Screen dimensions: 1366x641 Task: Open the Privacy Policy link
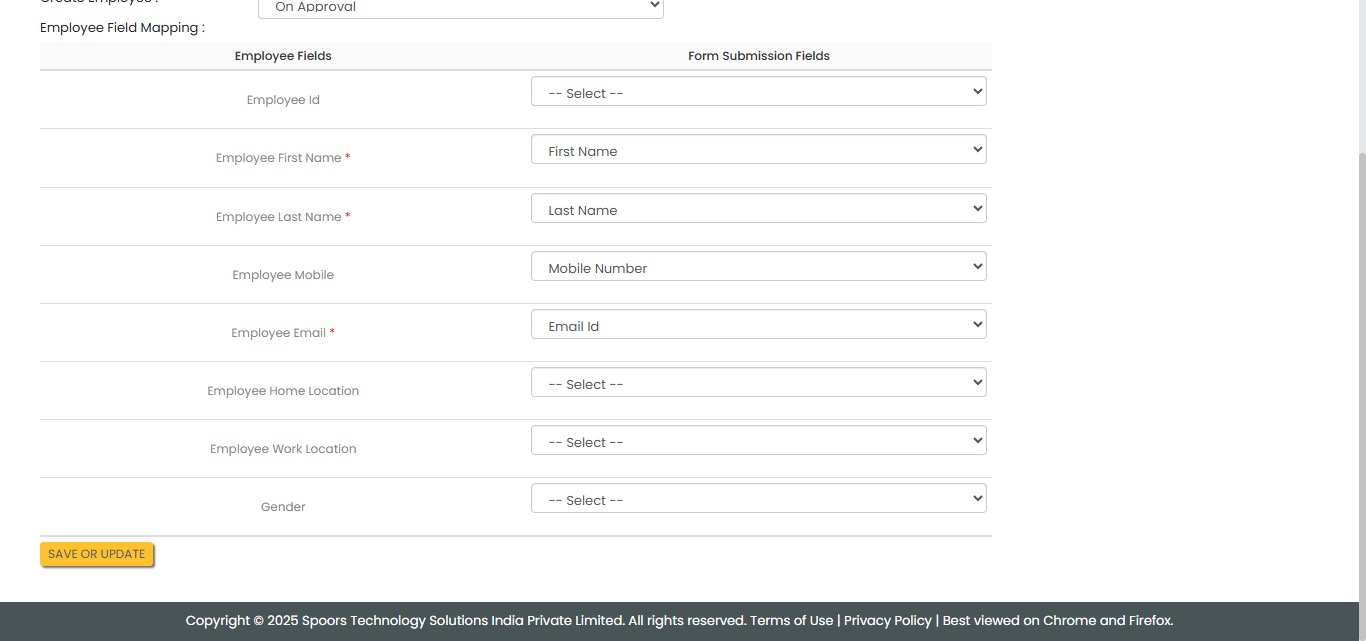[887, 621]
